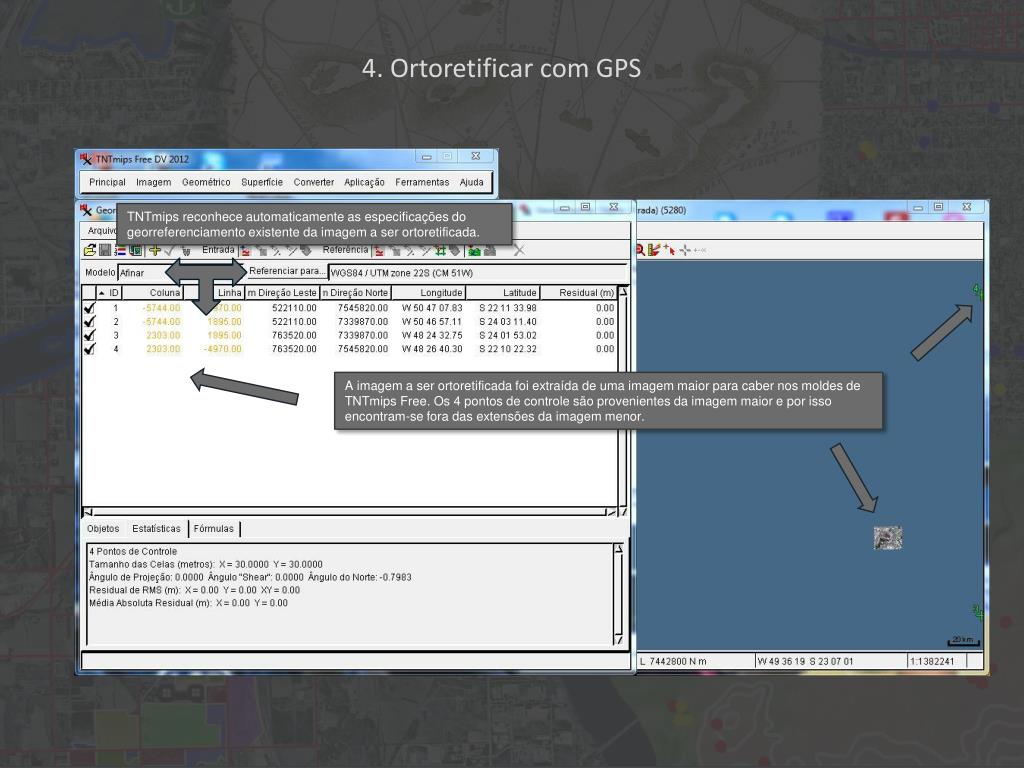Click the red icon right after Entrada label
Image resolution: width=1024 pixels, height=768 pixels.
[246, 251]
